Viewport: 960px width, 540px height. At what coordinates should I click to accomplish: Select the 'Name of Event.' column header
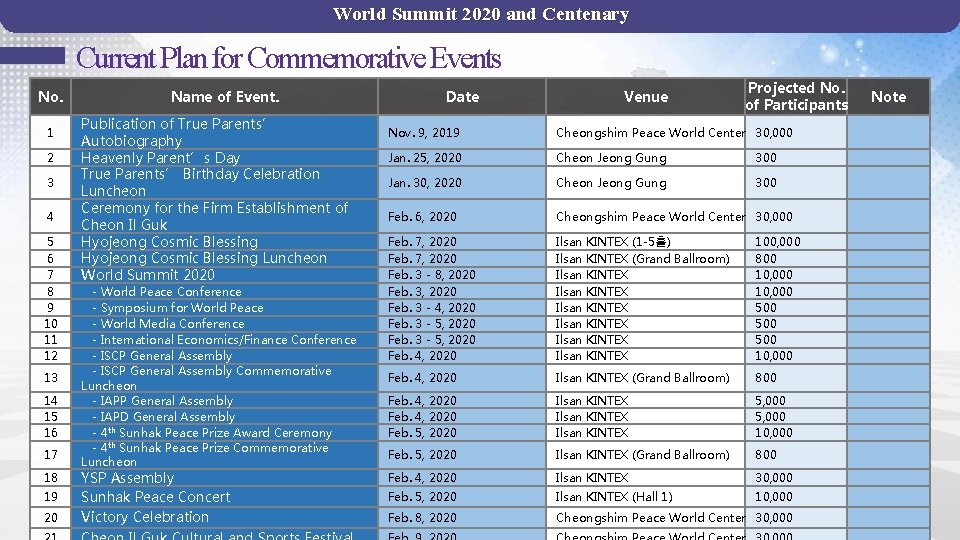pos(225,97)
